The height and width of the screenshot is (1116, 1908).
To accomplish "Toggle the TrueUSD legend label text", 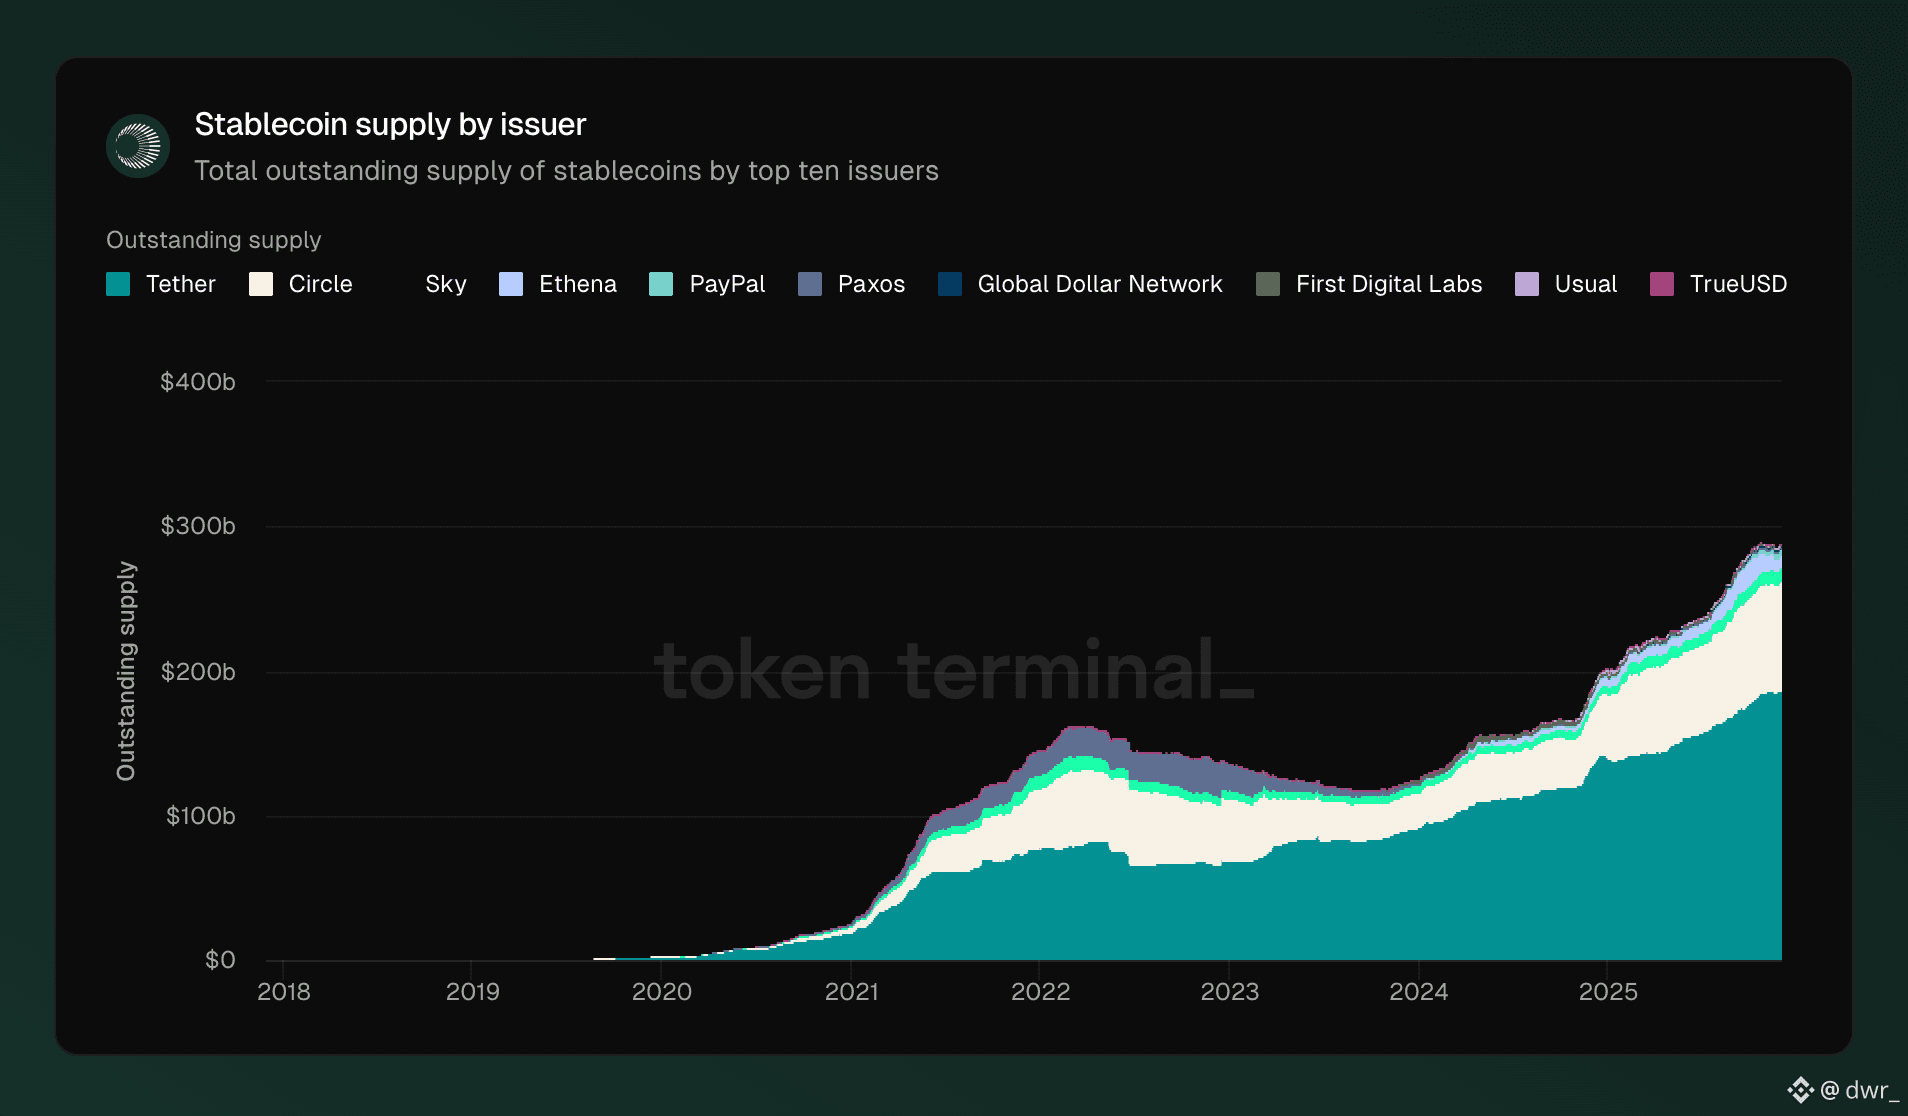I will point(1738,284).
